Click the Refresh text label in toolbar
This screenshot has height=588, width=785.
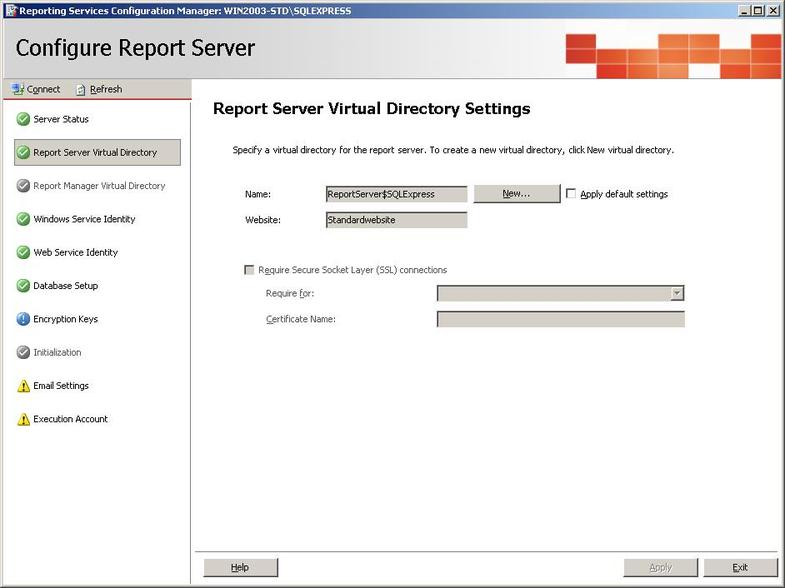(x=106, y=89)
